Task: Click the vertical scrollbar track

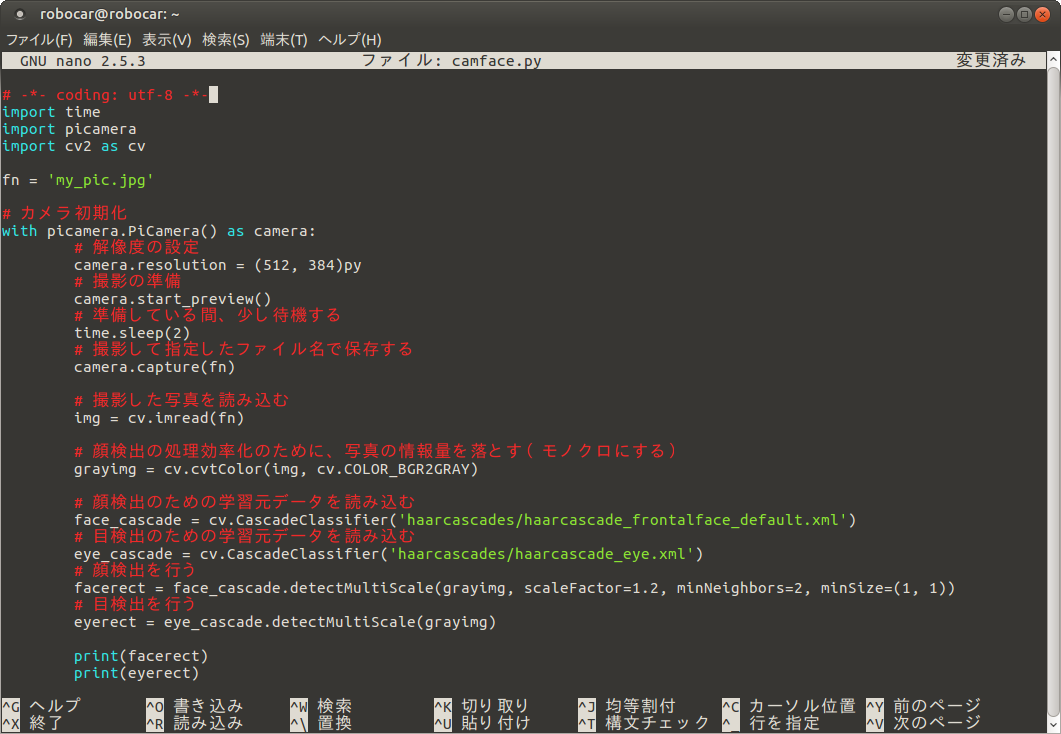Action: 1054,392
